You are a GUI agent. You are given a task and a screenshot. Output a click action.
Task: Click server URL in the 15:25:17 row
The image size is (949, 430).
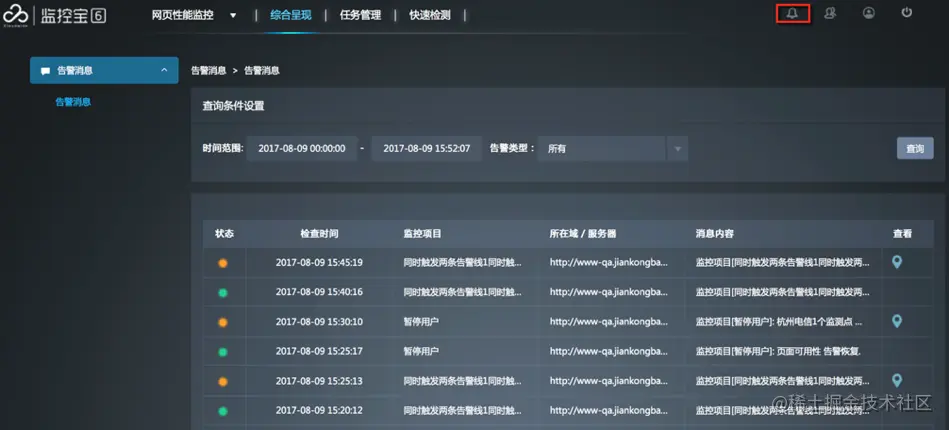(609, 351)
